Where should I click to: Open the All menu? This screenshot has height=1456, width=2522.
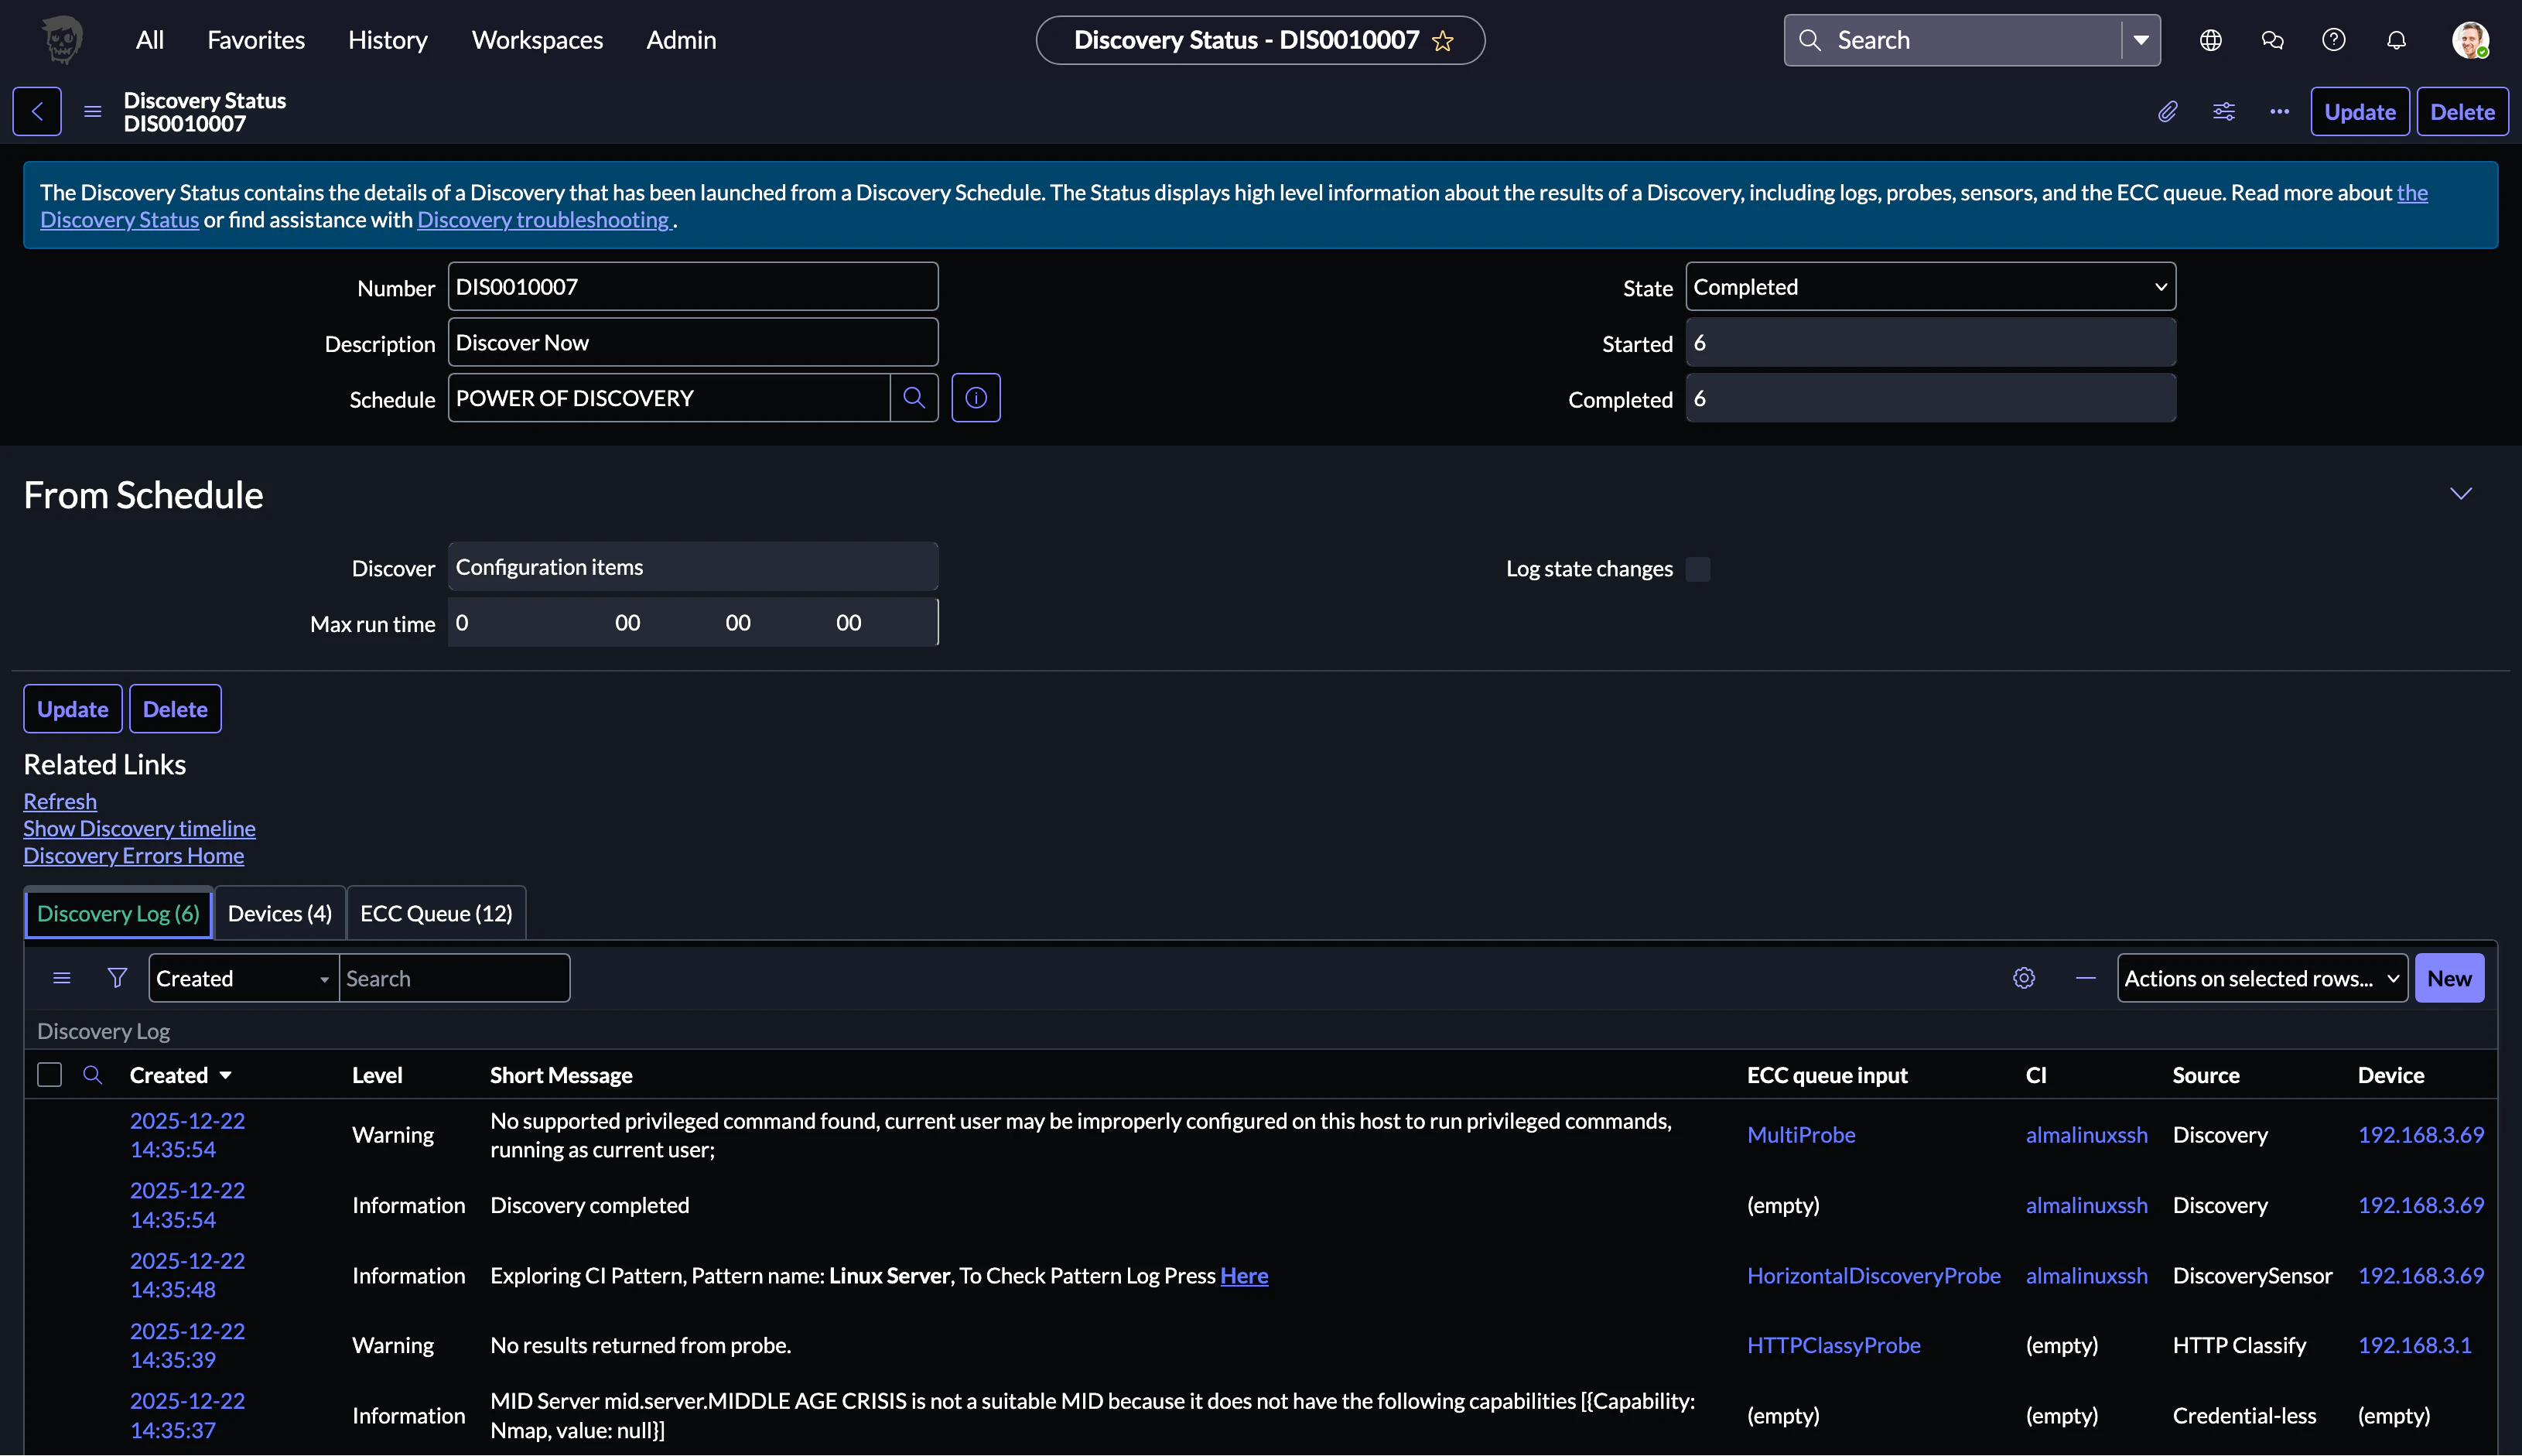[150, 40]
